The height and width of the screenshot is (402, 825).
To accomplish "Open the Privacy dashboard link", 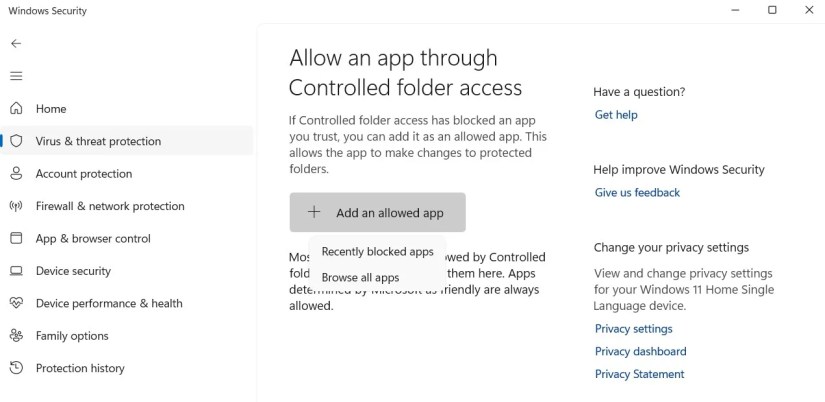I will pyautogui.click(x=640, y=351).
